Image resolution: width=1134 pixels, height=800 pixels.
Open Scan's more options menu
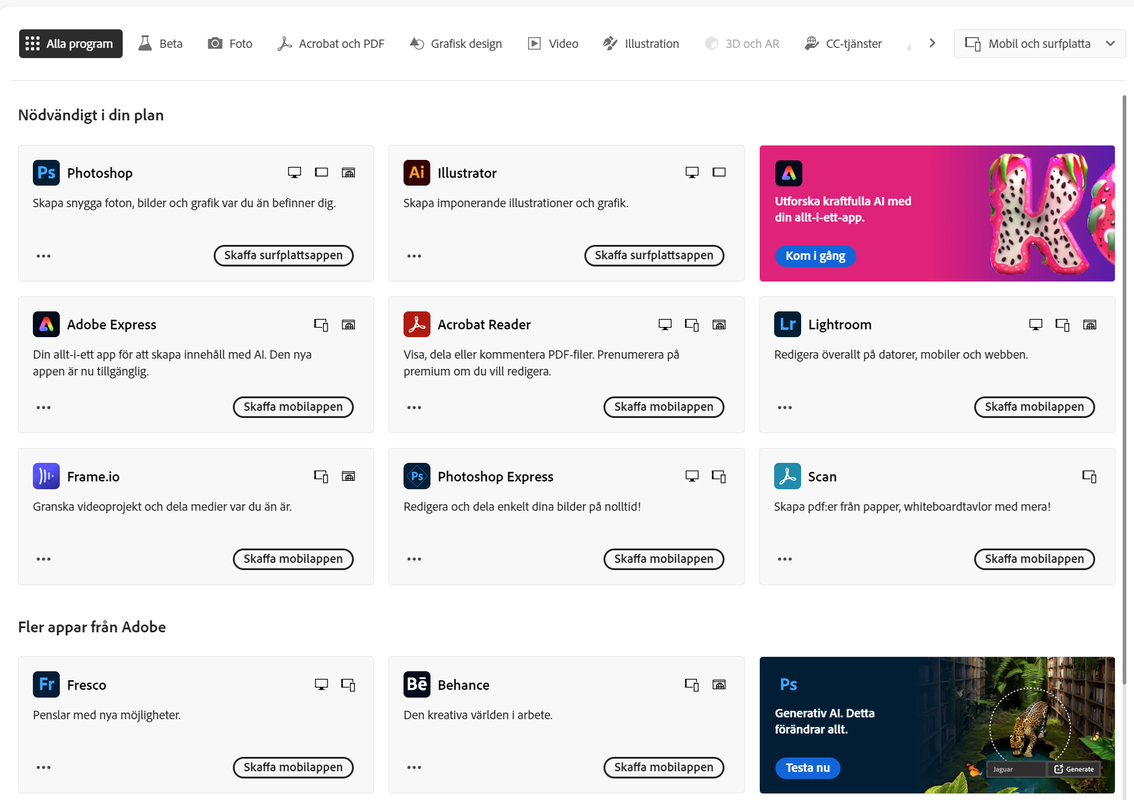pos(785,559)
